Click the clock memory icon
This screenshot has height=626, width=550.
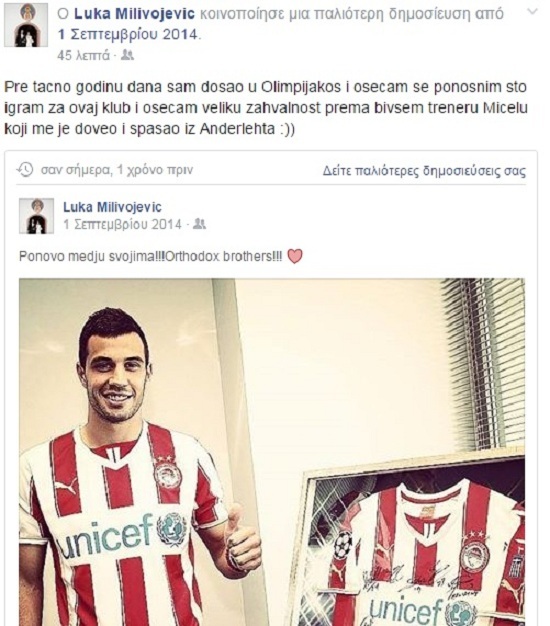coord(25,170)
